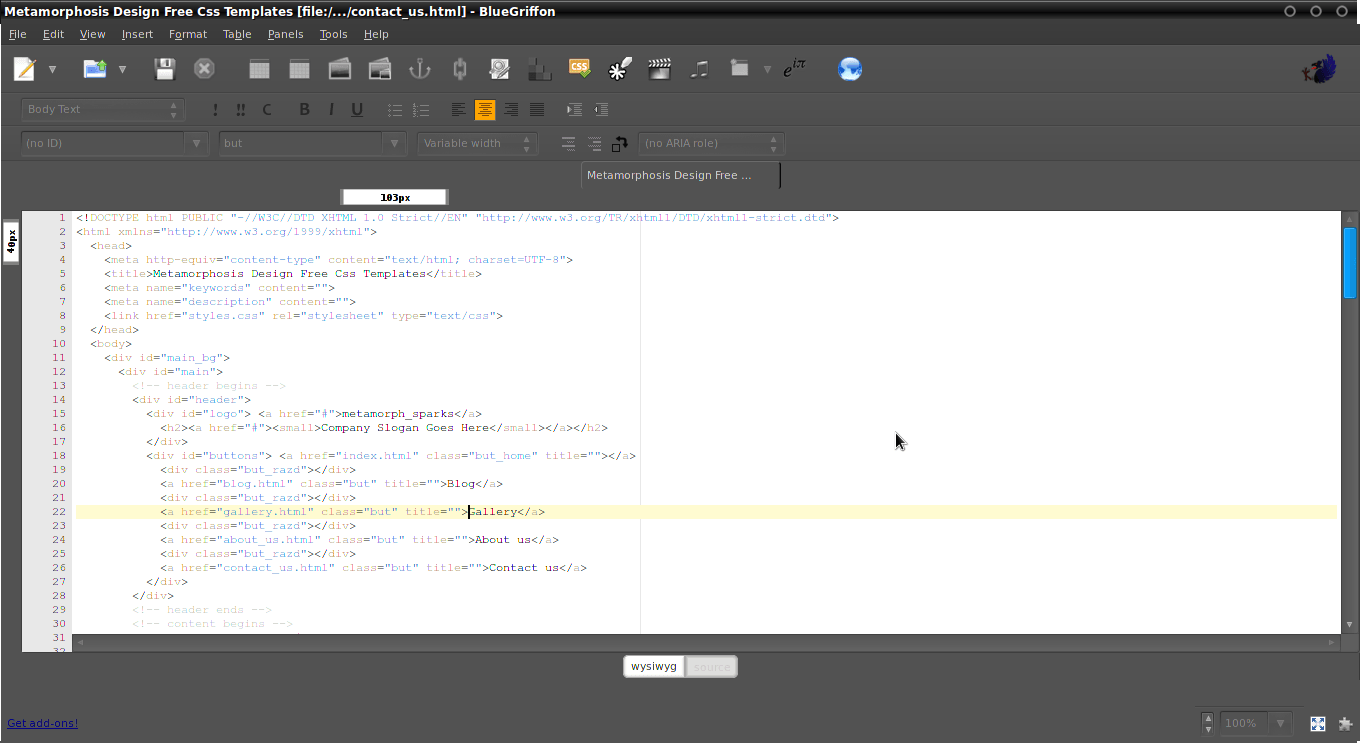Viewport: 1360px width, 743px height.
Task: Toggle Underline formatting
Action: point(357,110)
